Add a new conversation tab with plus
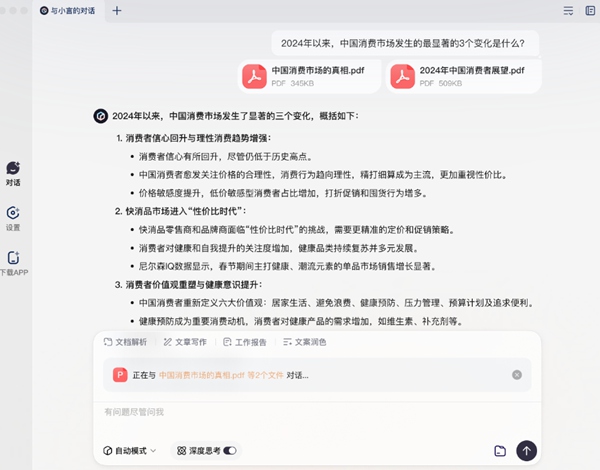 point(117,11)
